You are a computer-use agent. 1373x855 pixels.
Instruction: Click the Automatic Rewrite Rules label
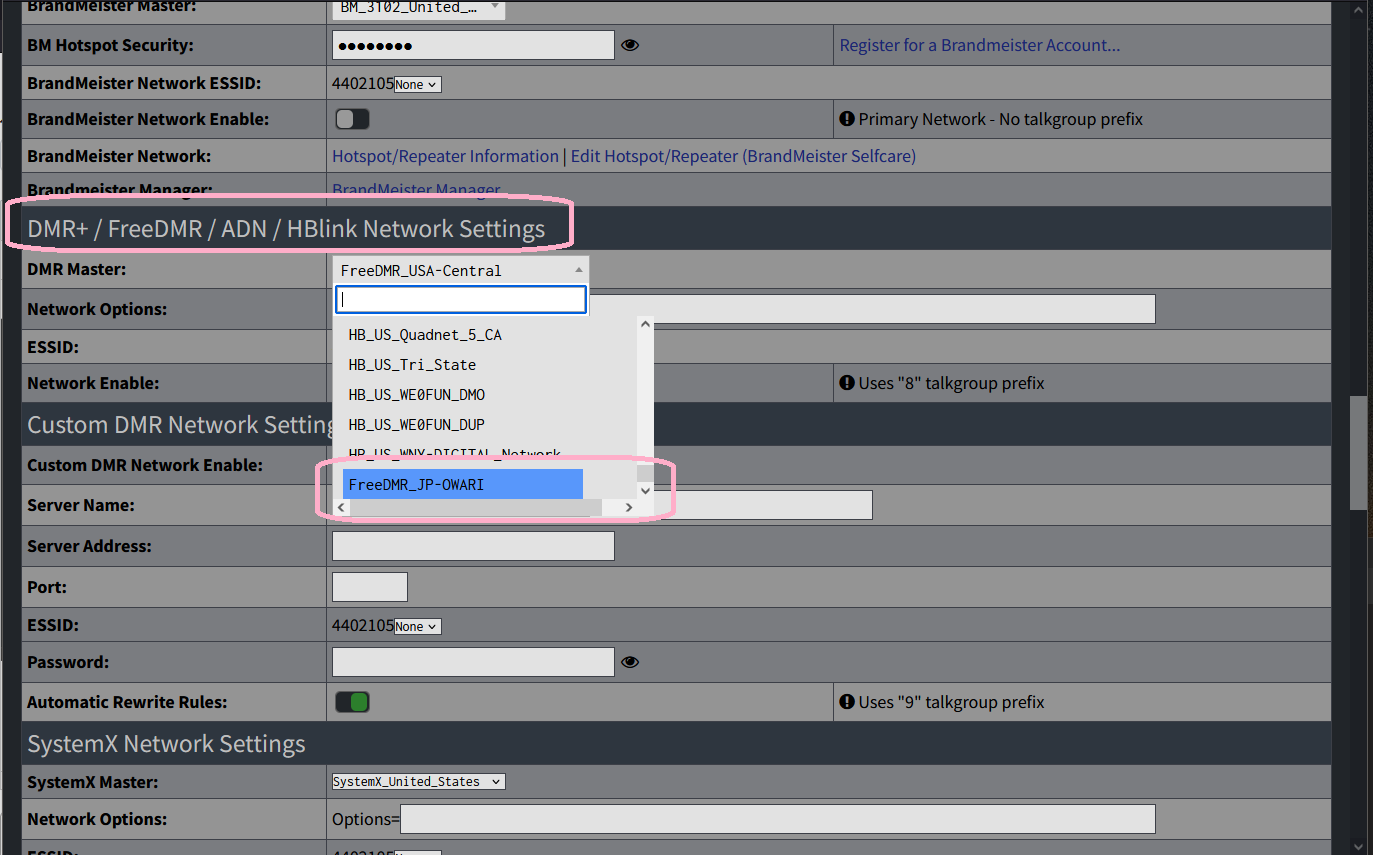point(127,702)
